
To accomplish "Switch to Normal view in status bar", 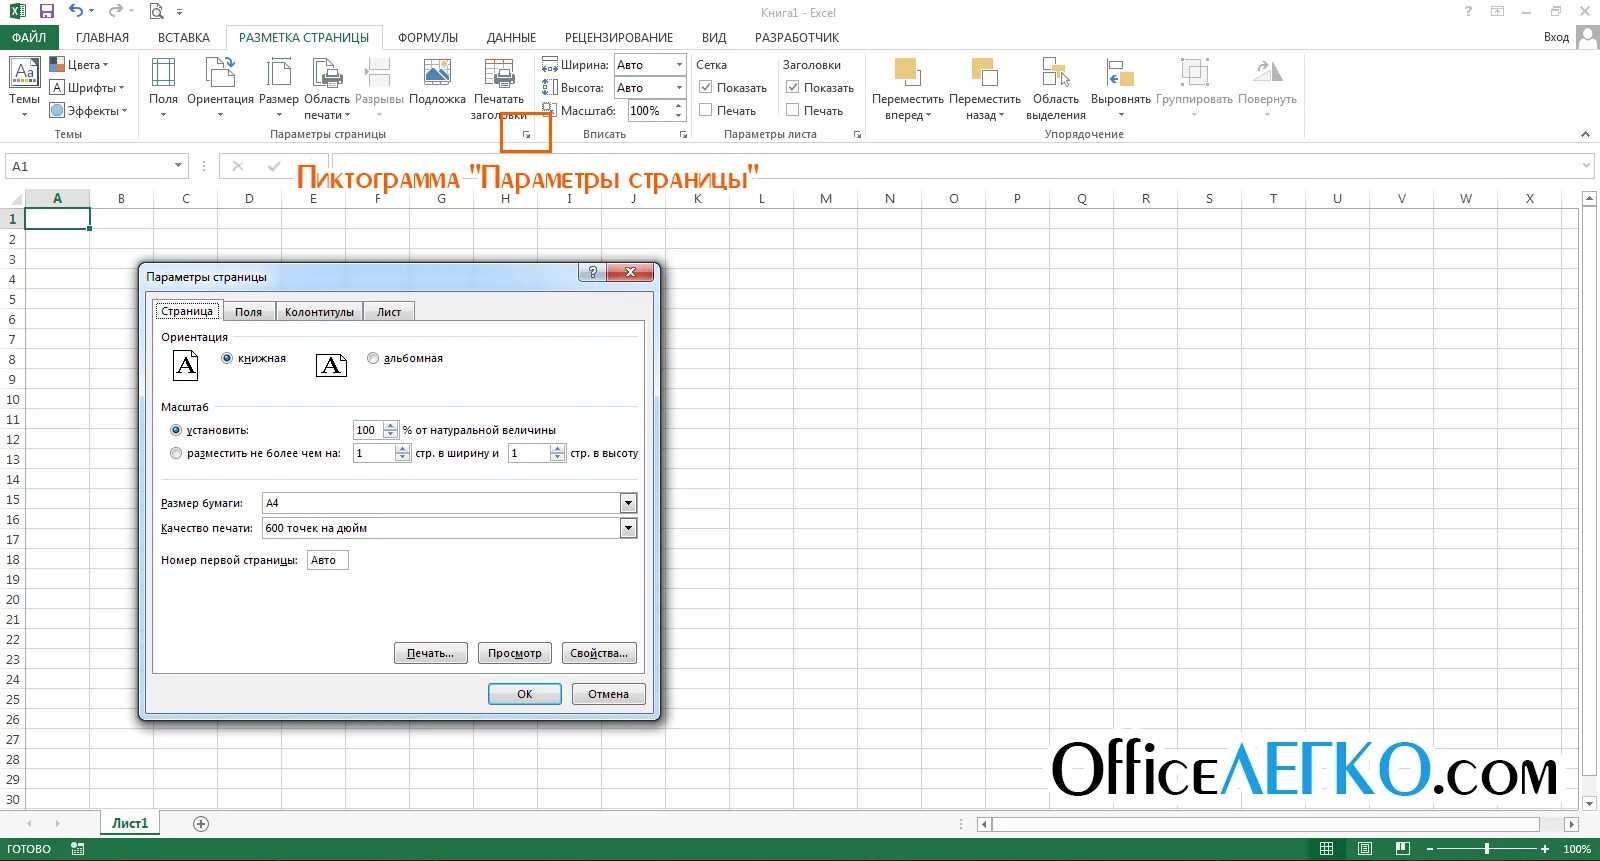I will coord(1326,849).
